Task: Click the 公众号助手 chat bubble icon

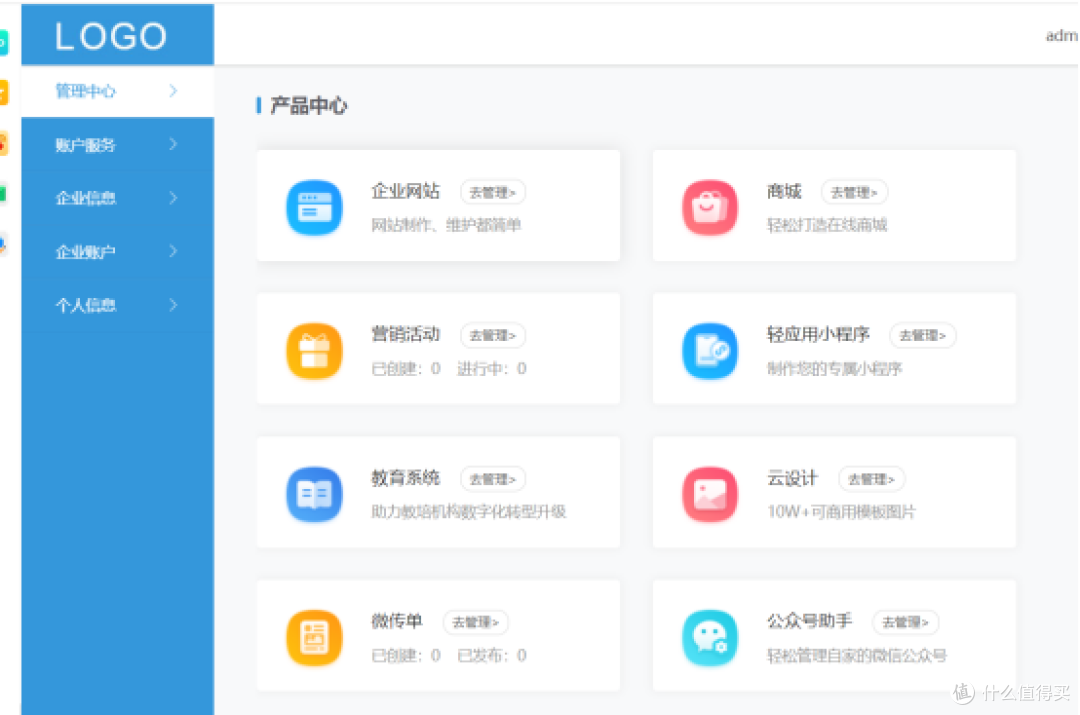Action: (710, 637)
